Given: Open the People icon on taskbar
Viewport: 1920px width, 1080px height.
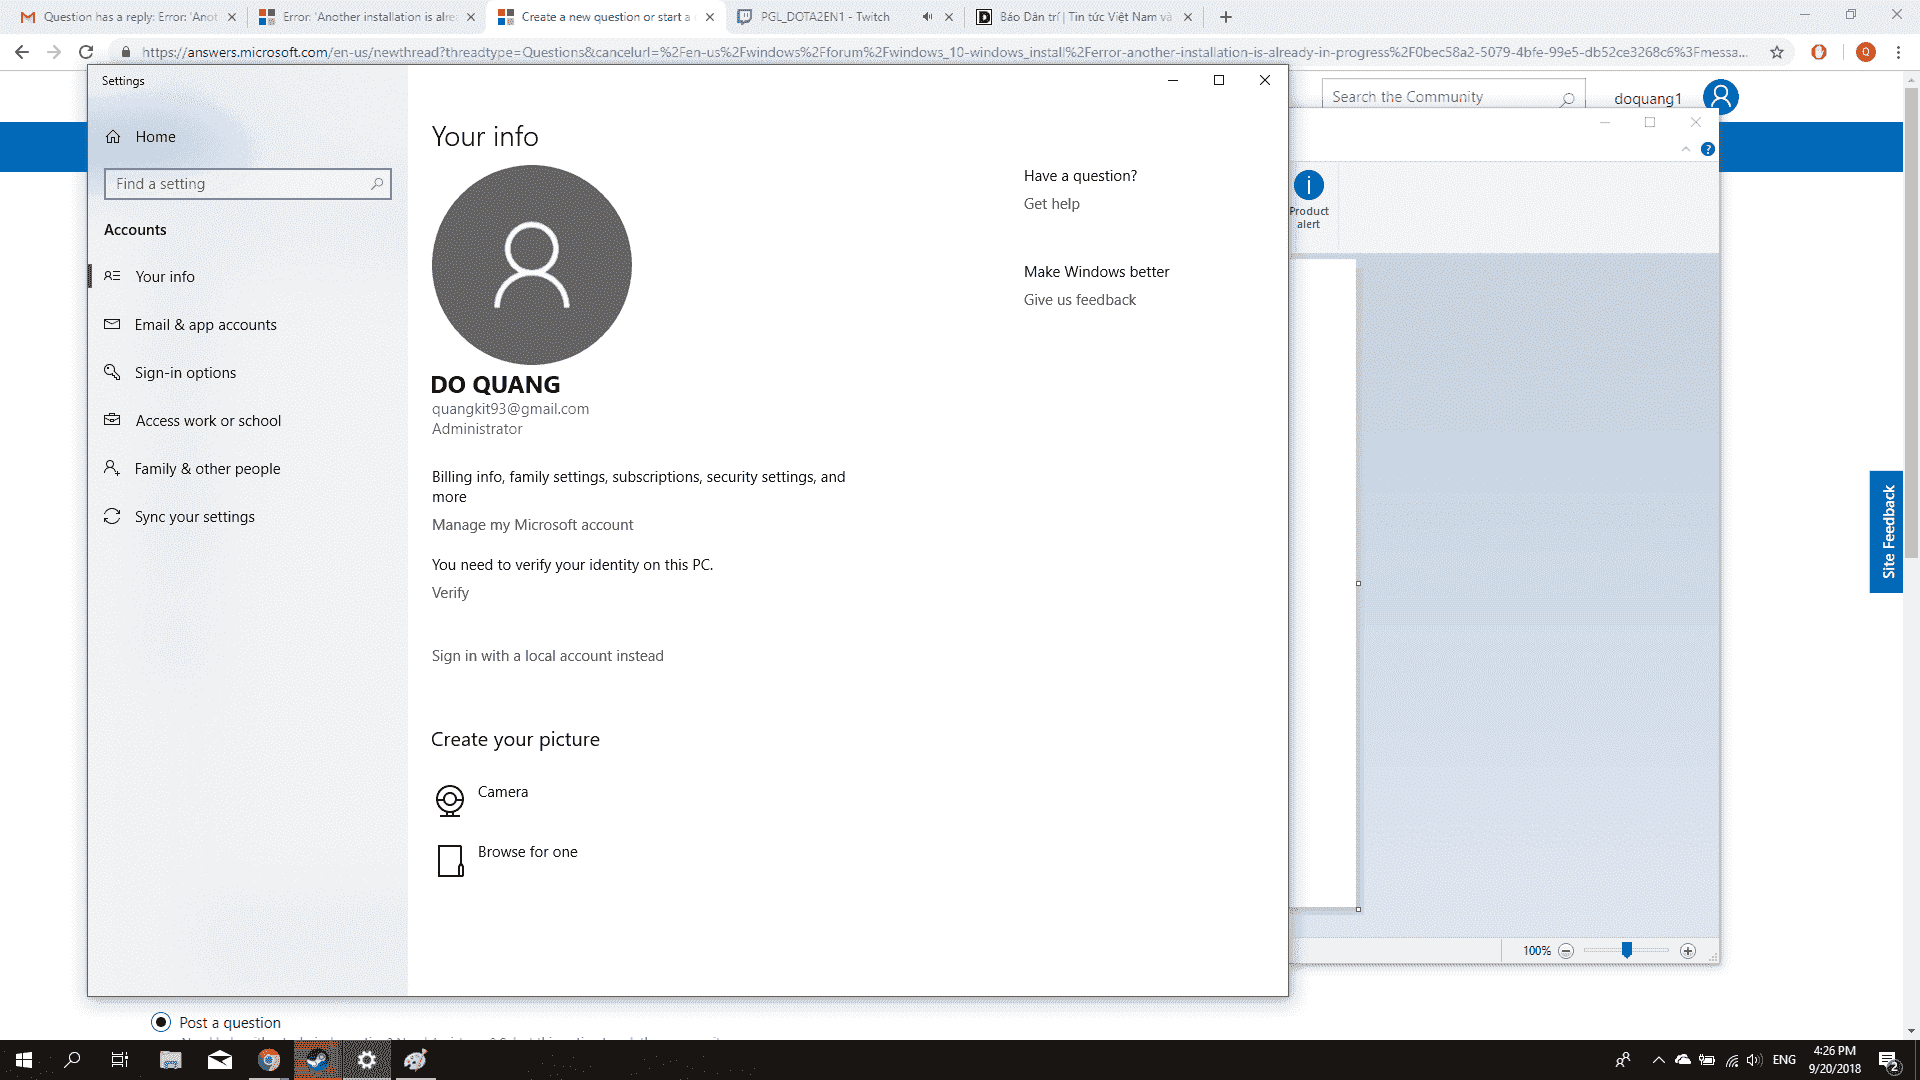Looking at the screenshot, I should 1623,1060.
